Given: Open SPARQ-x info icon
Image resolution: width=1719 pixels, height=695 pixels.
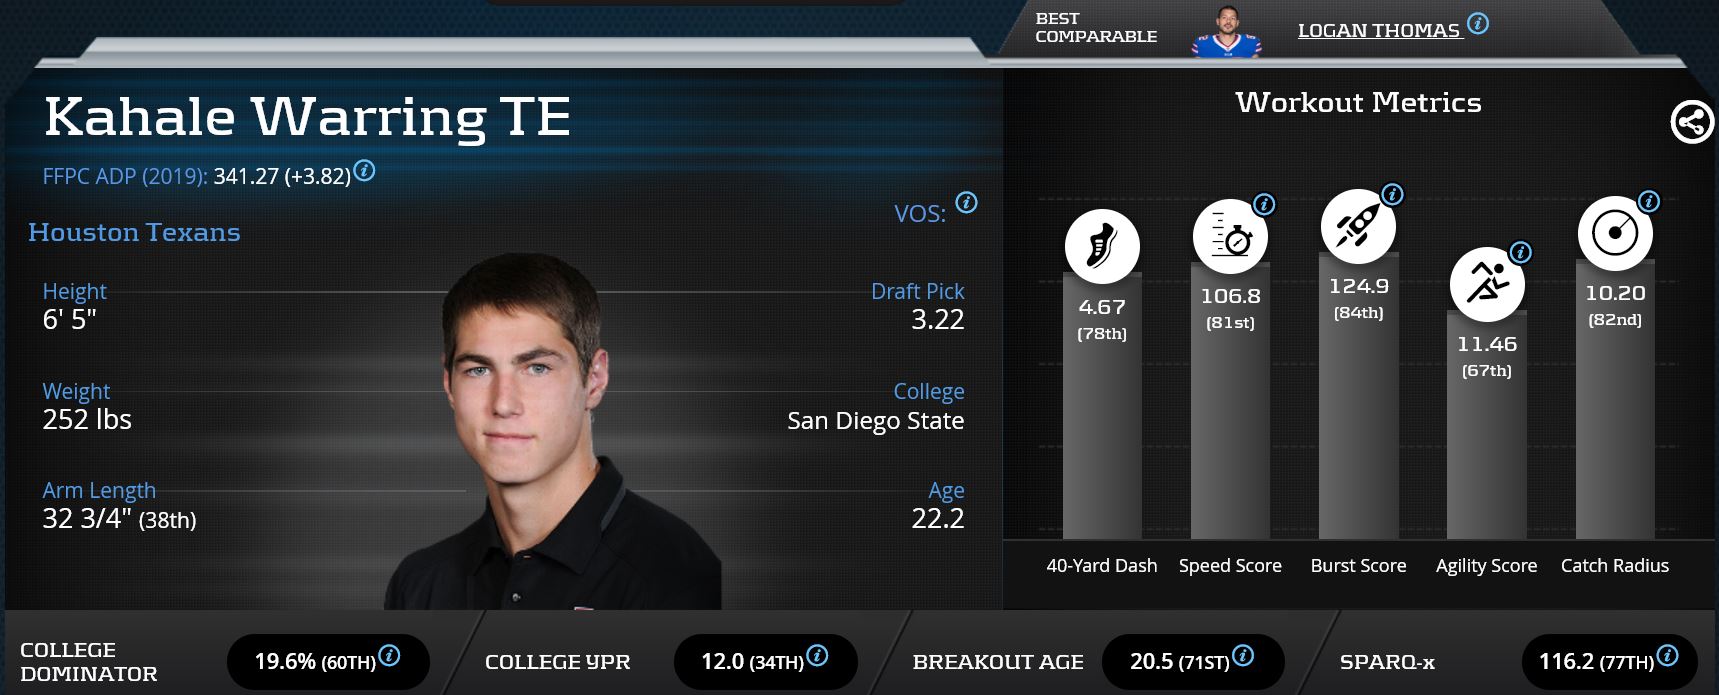Looking at the screenshot, I should (x=1667, y=656).
